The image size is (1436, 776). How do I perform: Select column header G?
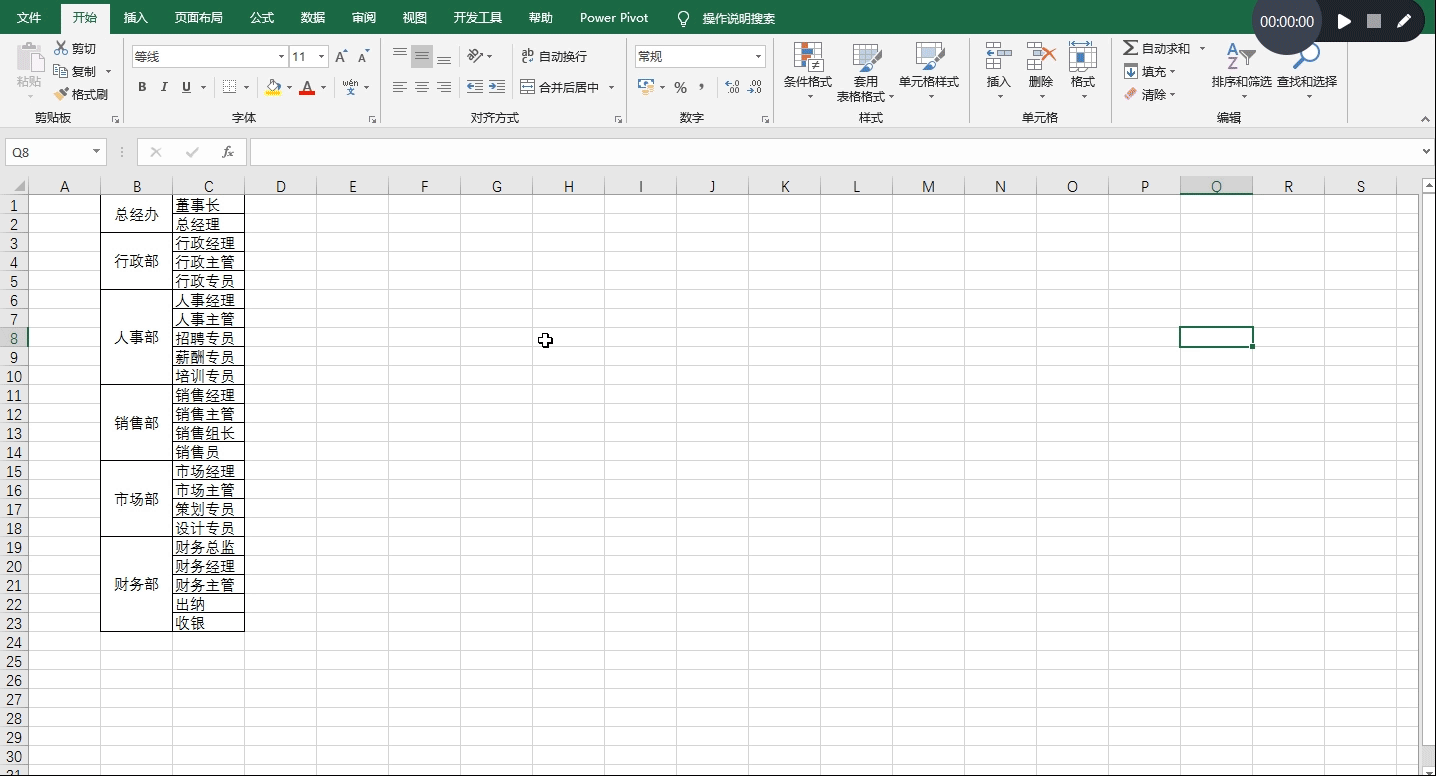(496, 186)
